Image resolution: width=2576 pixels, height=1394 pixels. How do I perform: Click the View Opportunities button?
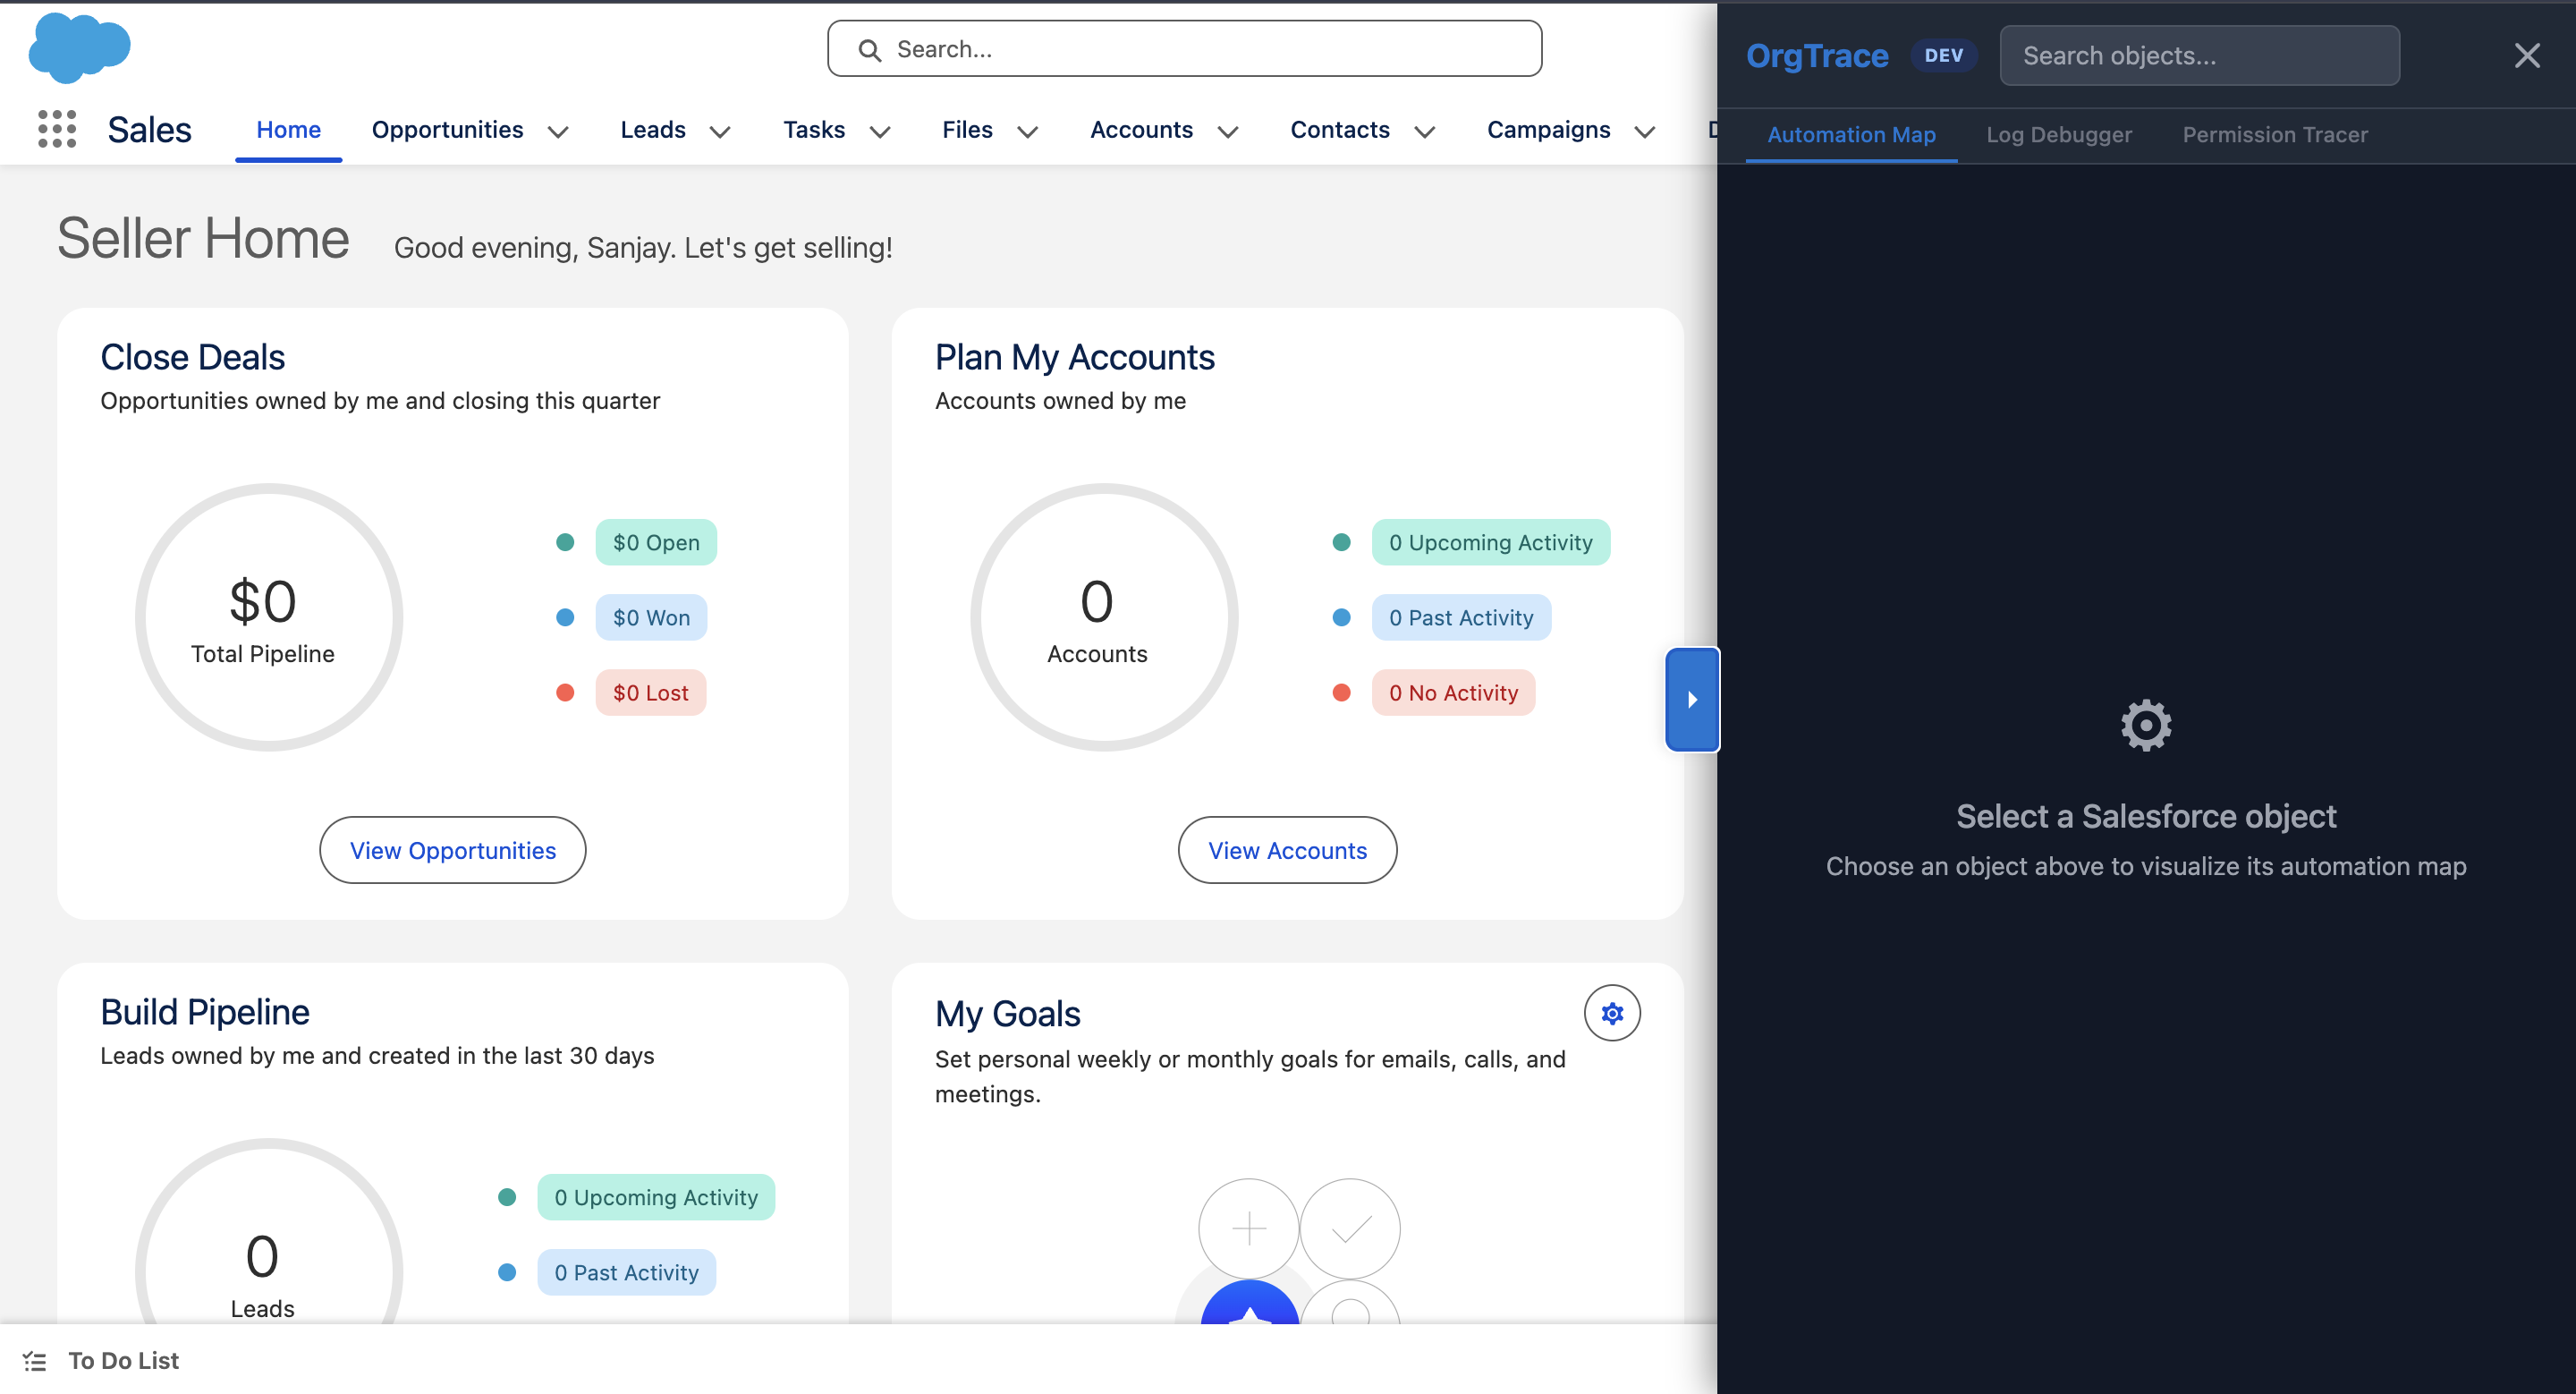point(452,850)
